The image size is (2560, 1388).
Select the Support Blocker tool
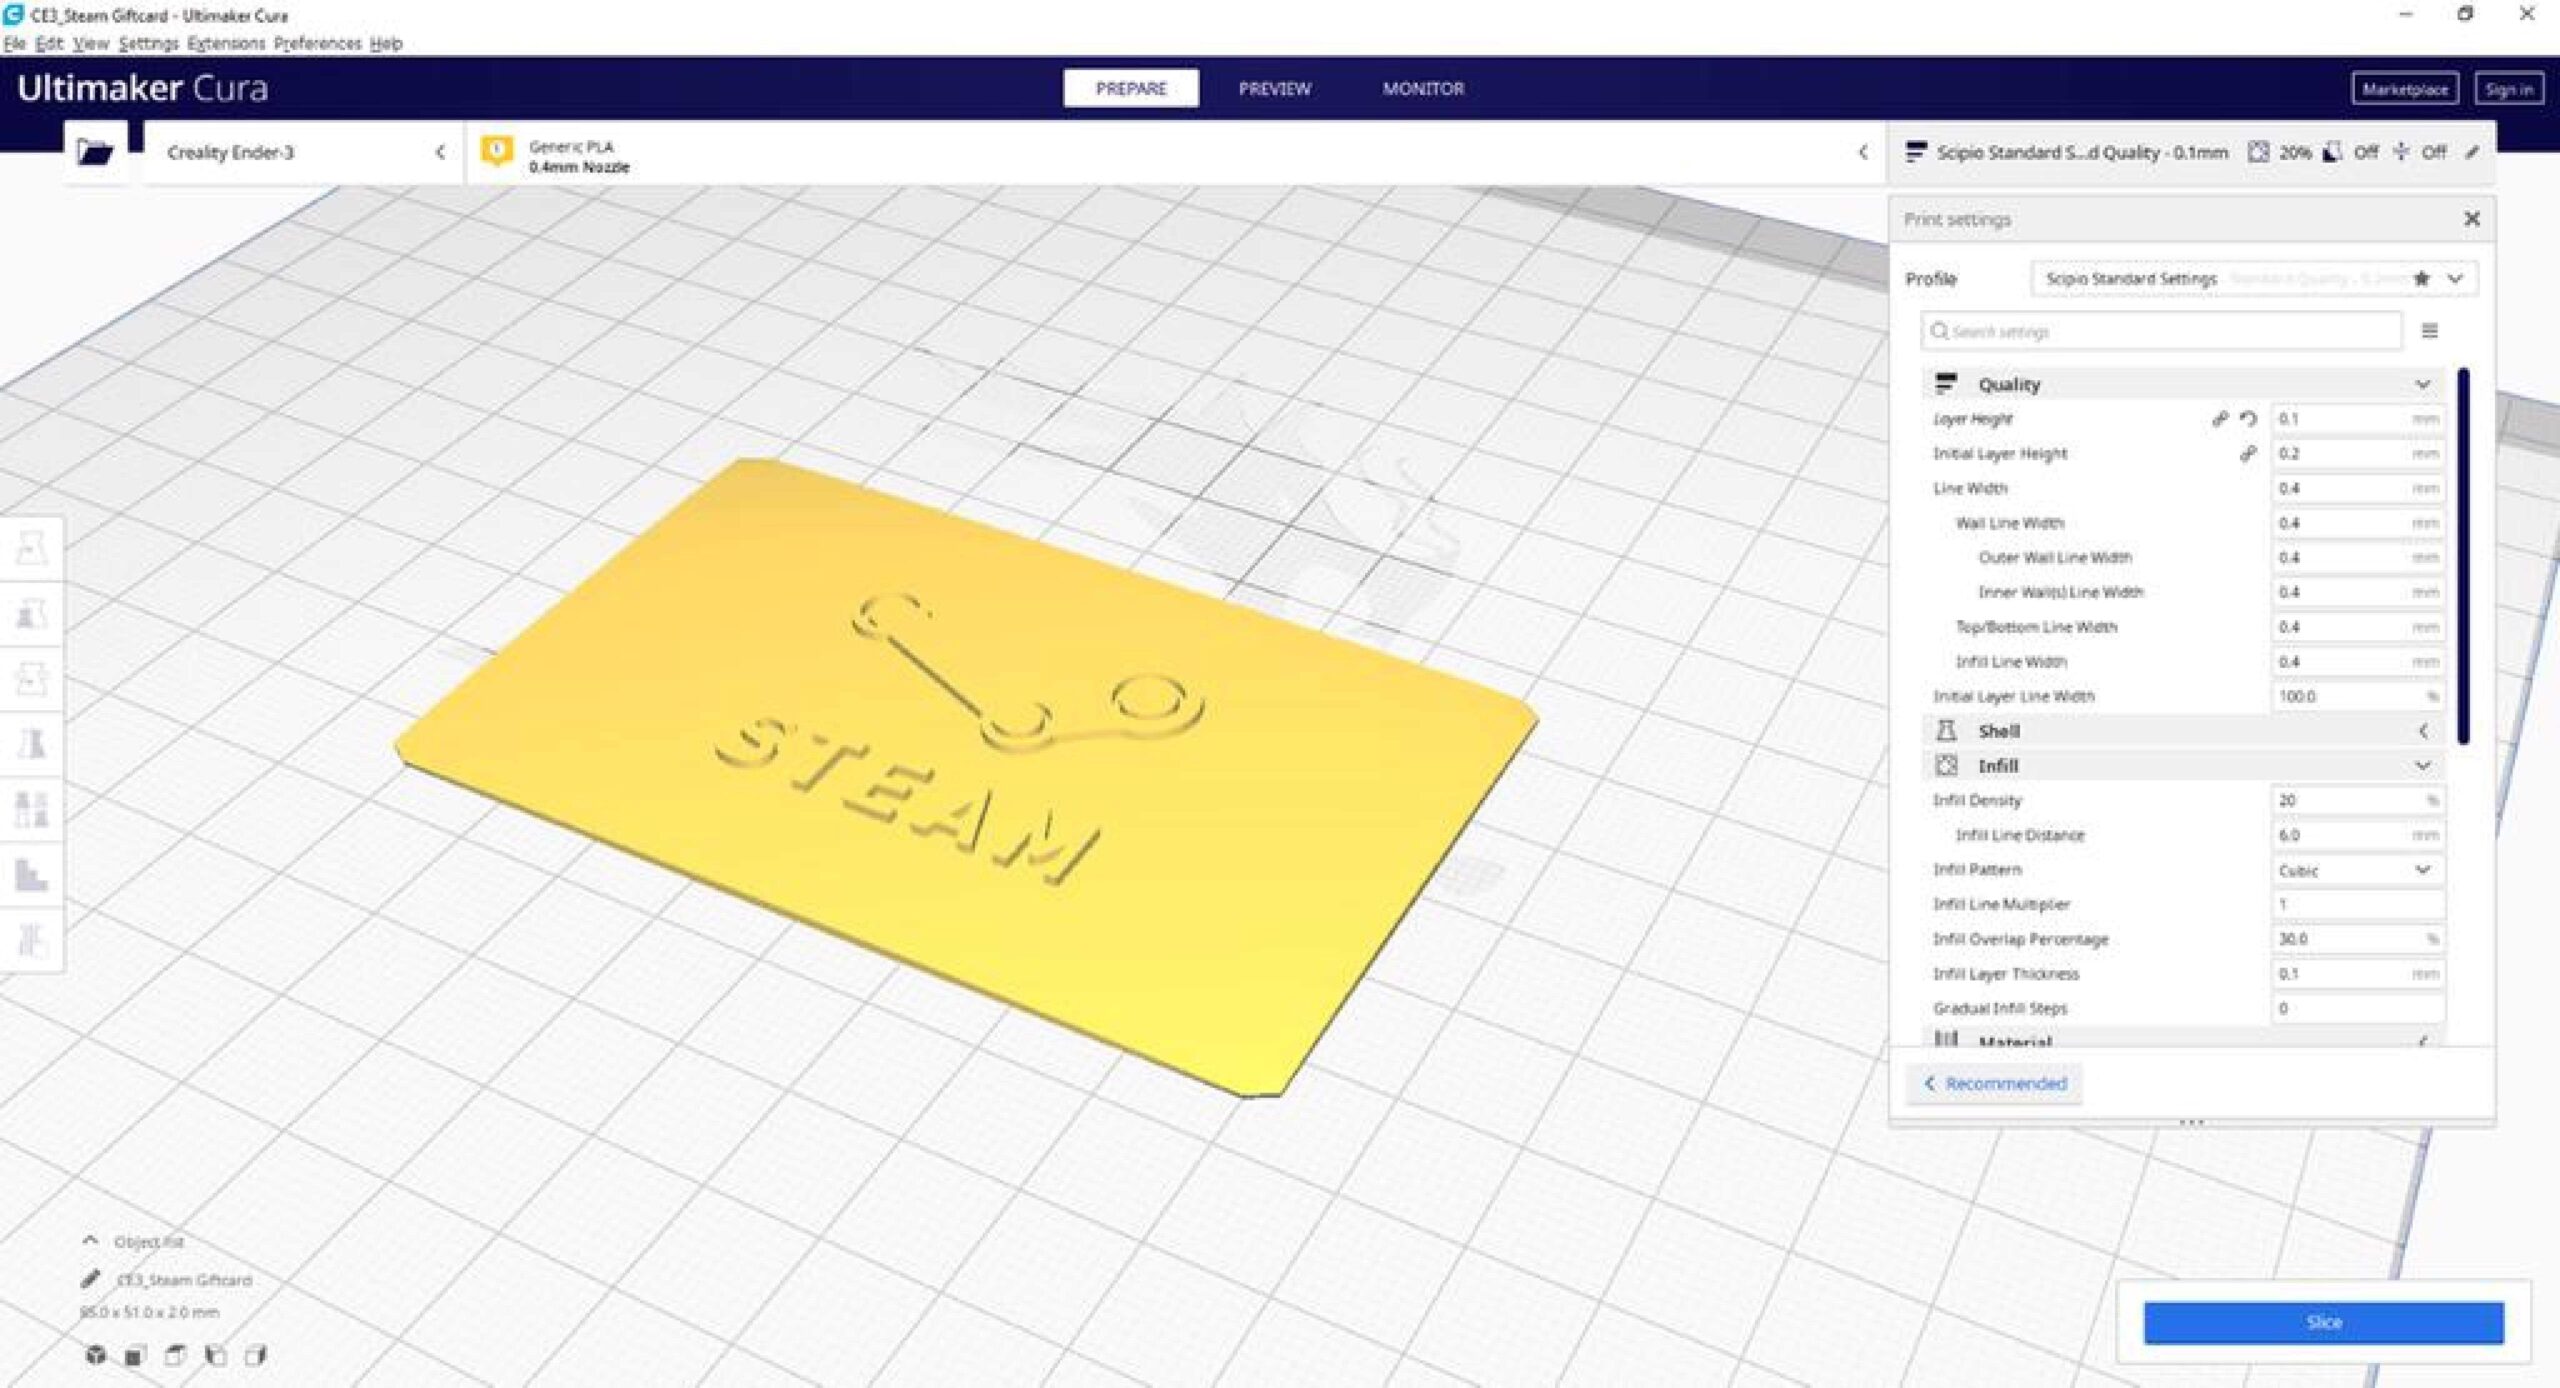coord(31,874)
